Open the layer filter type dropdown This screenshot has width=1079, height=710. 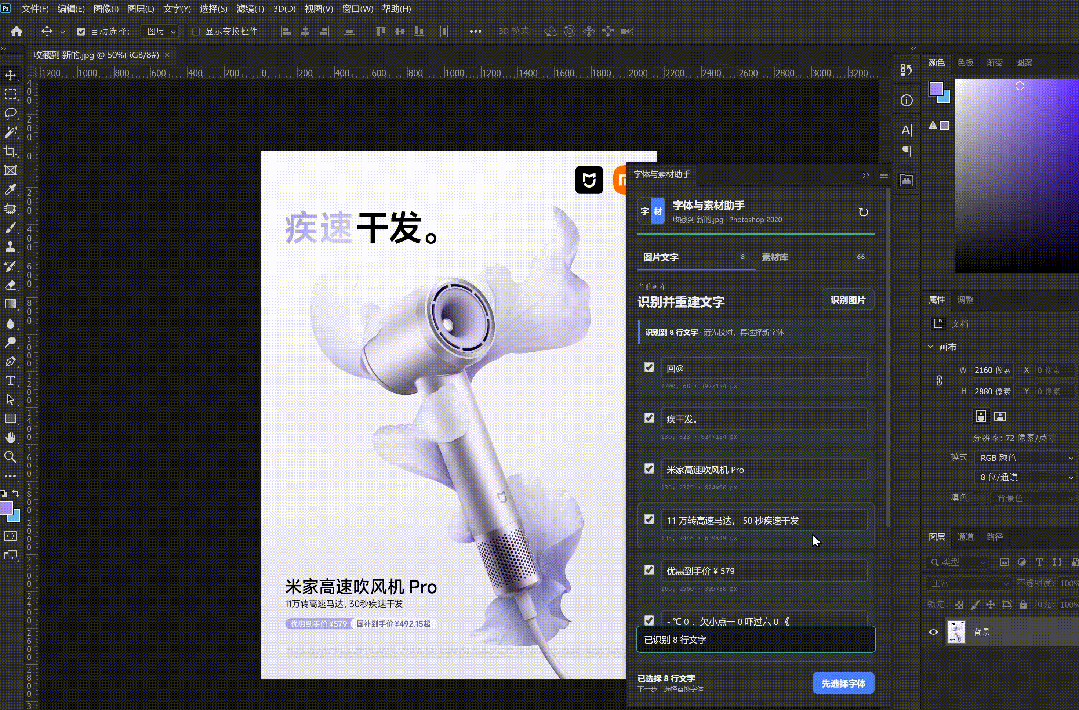[960, 563]
